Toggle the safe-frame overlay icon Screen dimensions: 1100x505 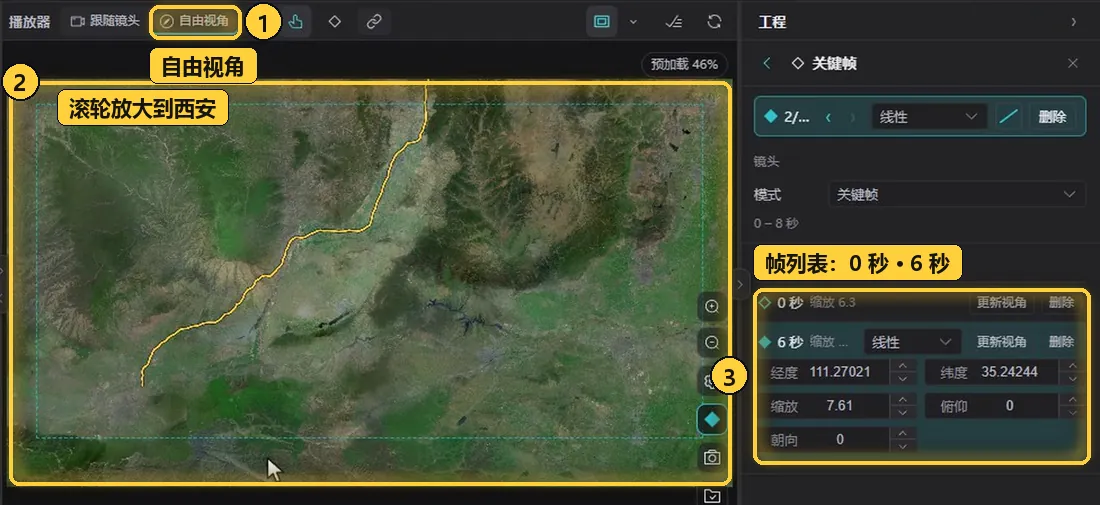click(602, 22)
